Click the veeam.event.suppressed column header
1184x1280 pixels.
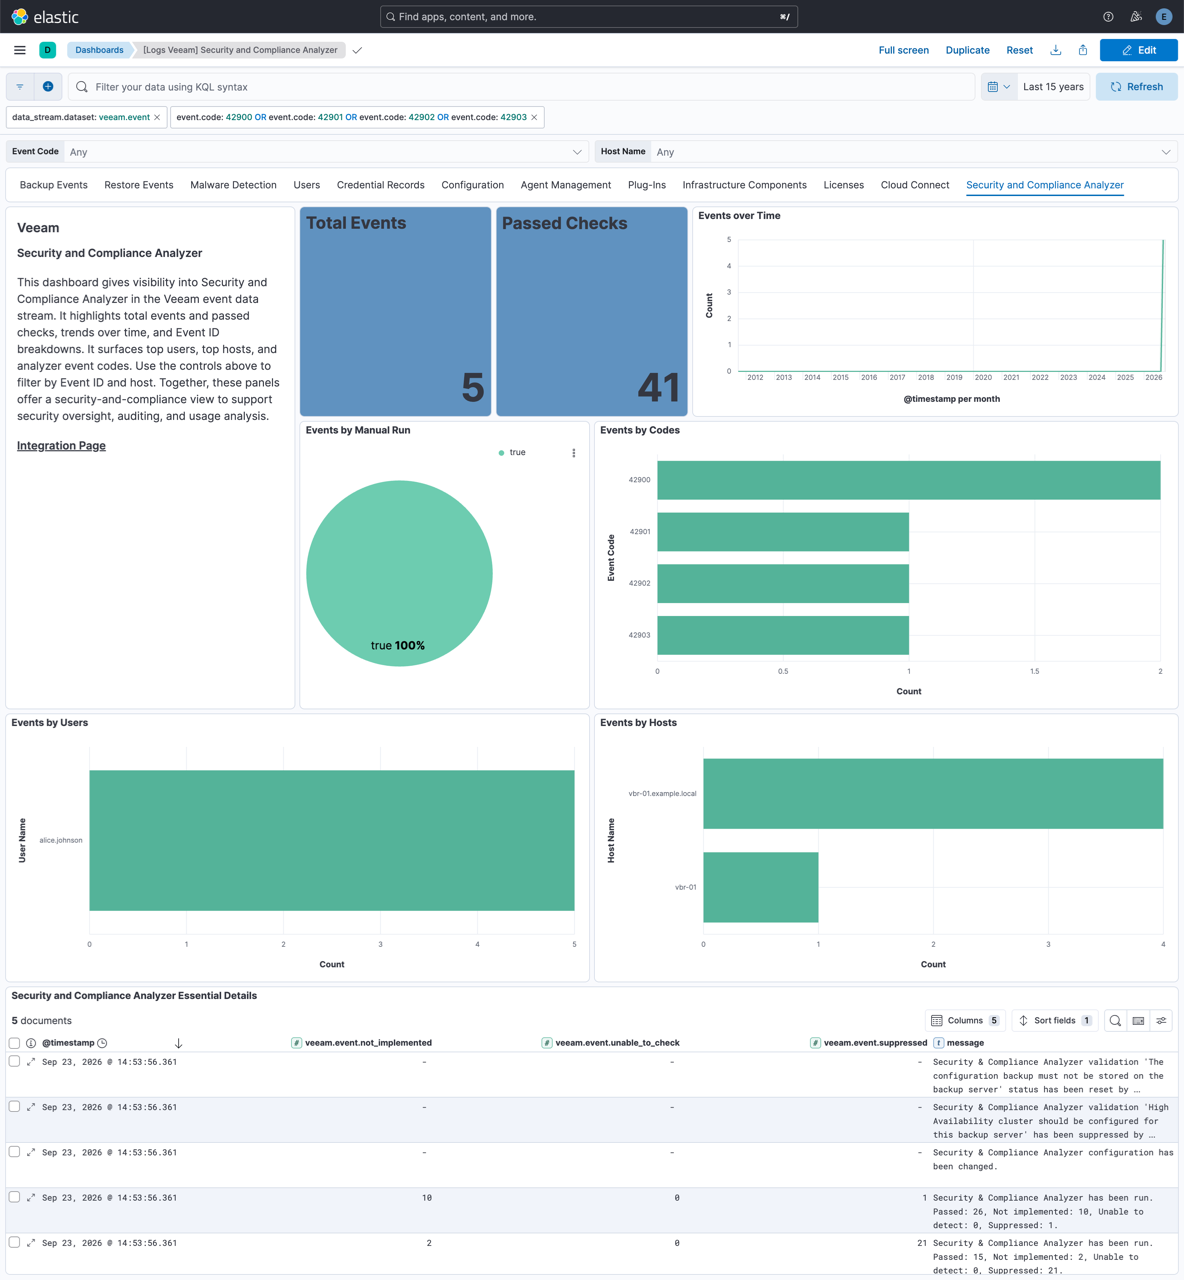(868, 1043)
